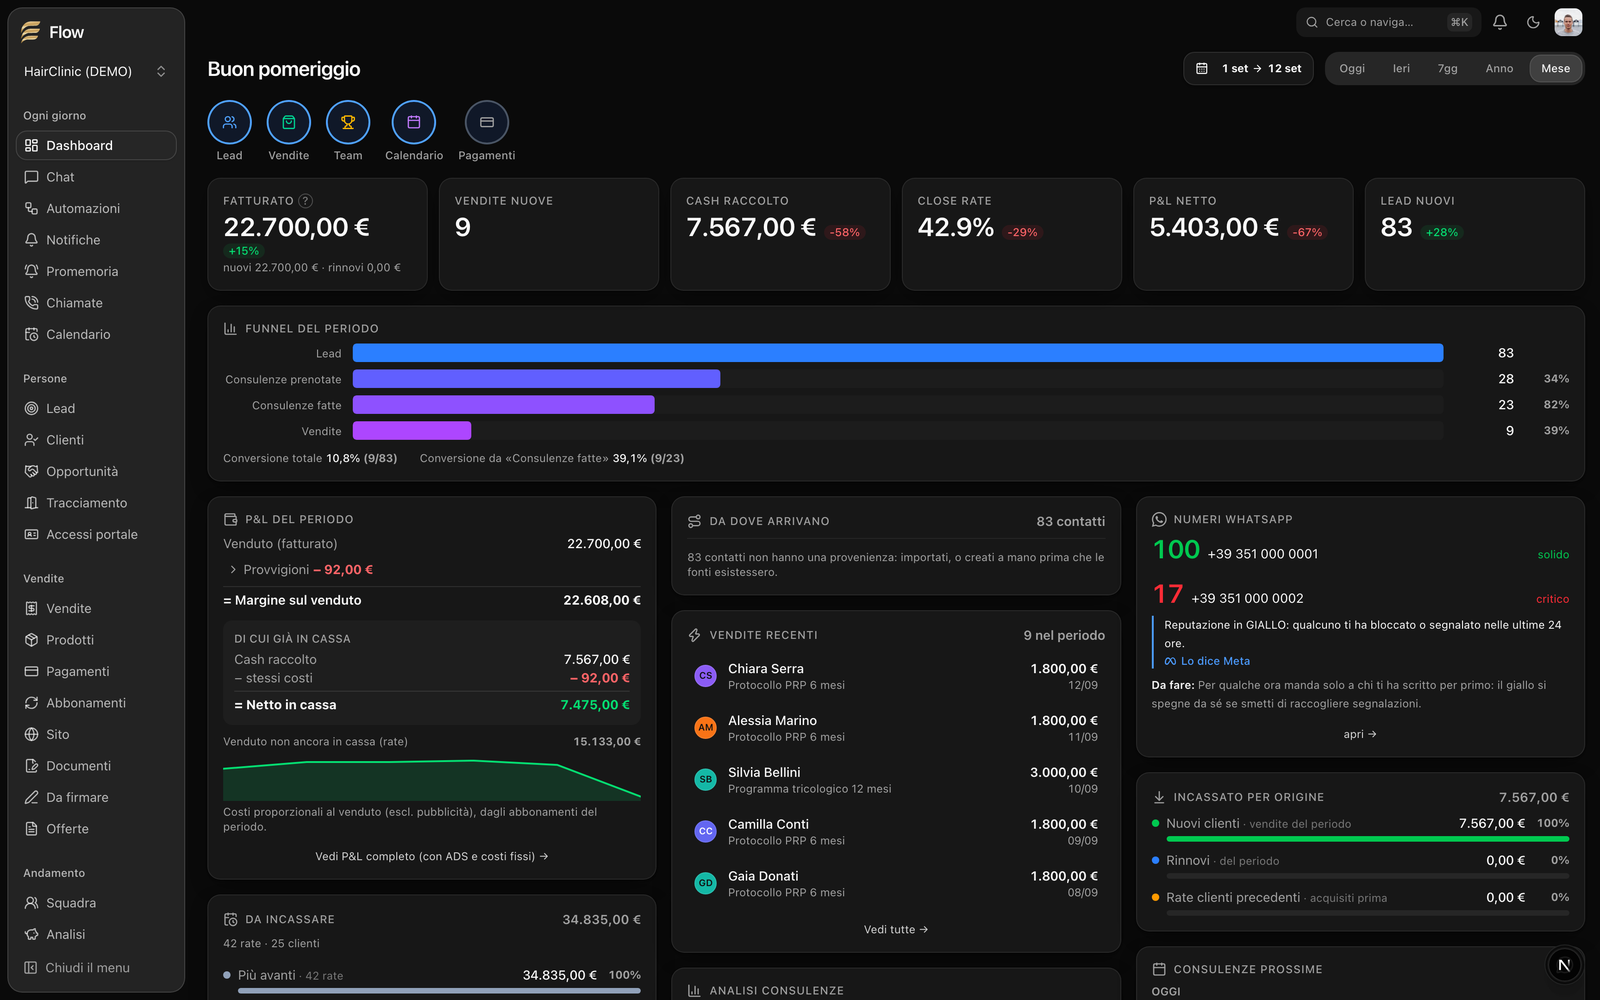Select the Mese period option
Image resolution: width=1600 pixels, height=1000 pixels.
1555,69
